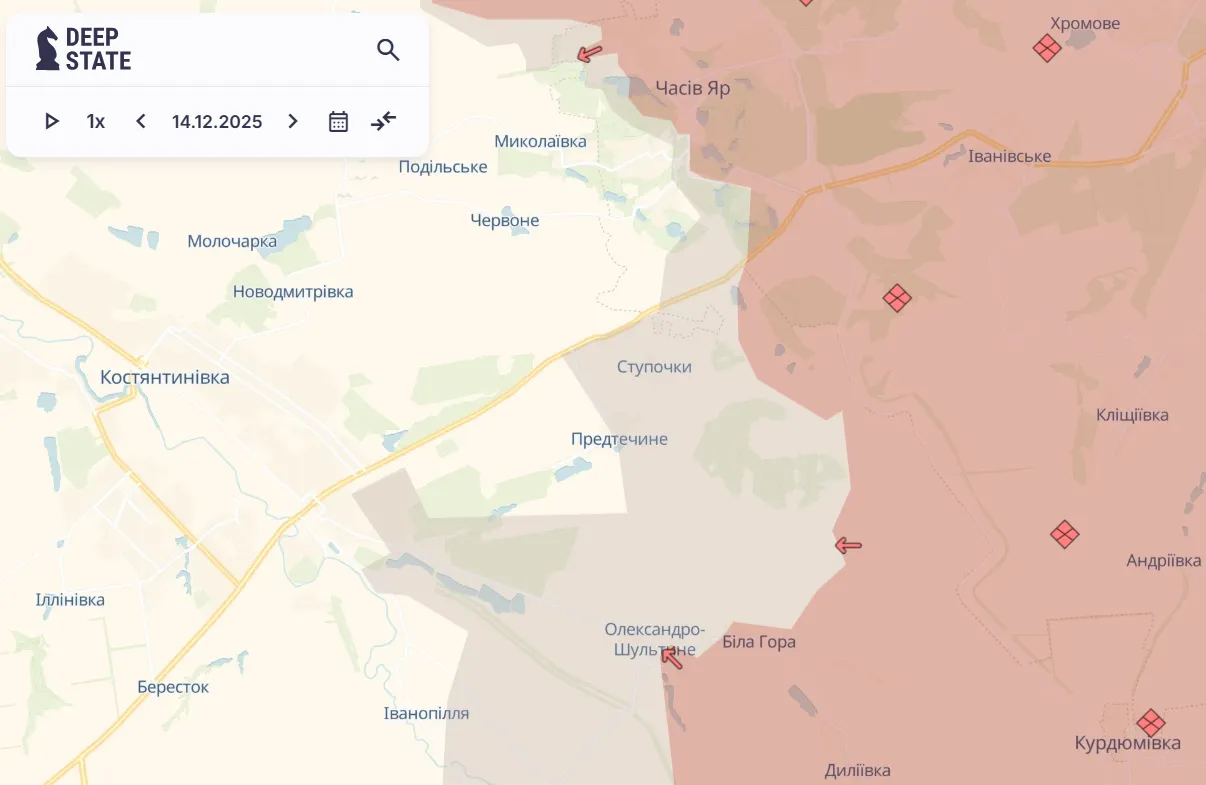Open the map search
This screenshot has width=1206, height=785.
388,49
